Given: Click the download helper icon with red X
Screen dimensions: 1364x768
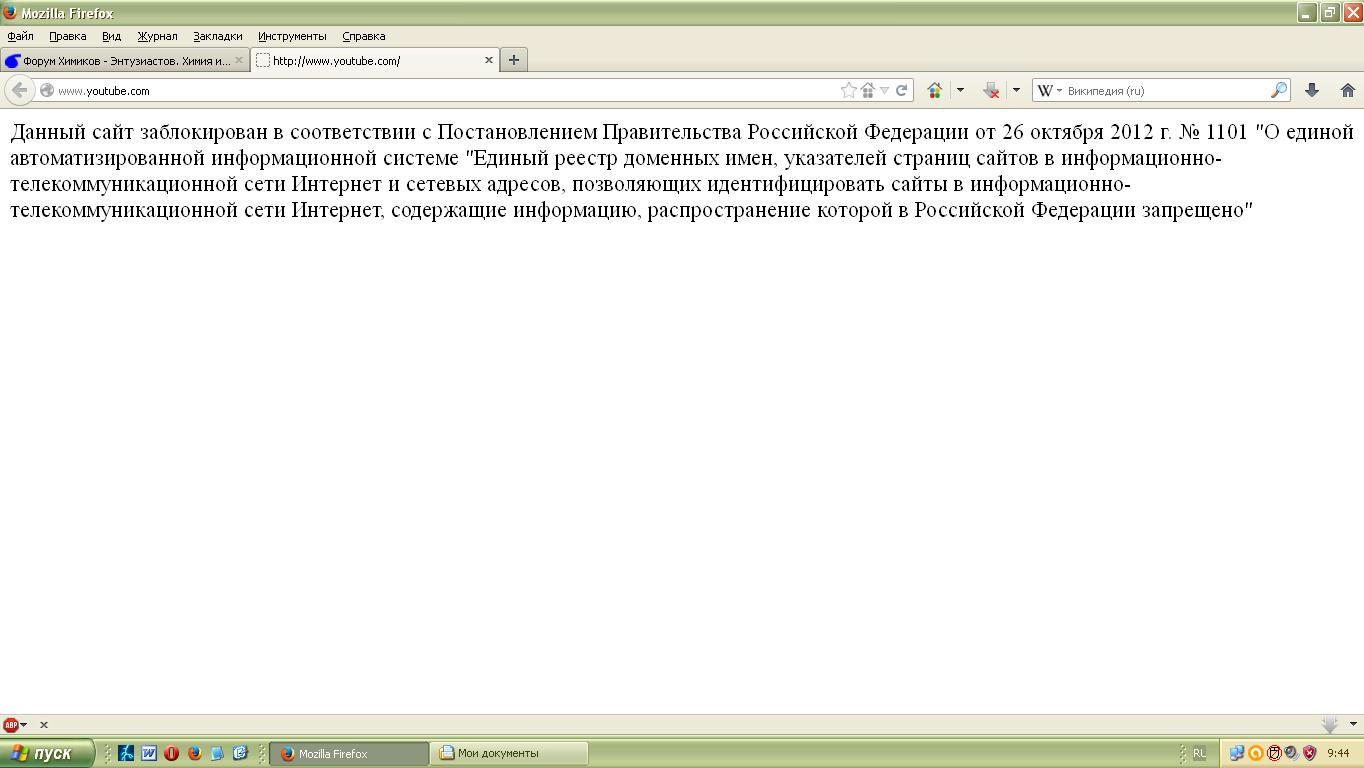Looking at the screenshot, I should click(991, 90).
